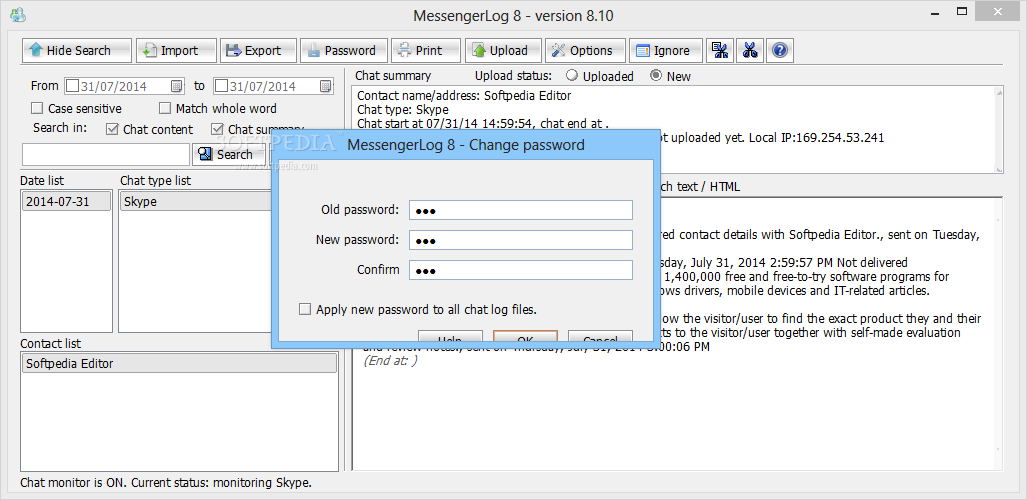The width and height of the screenshot is (1027, 500).
Task: Click the scissors cut icon
Action: point(750,50)
